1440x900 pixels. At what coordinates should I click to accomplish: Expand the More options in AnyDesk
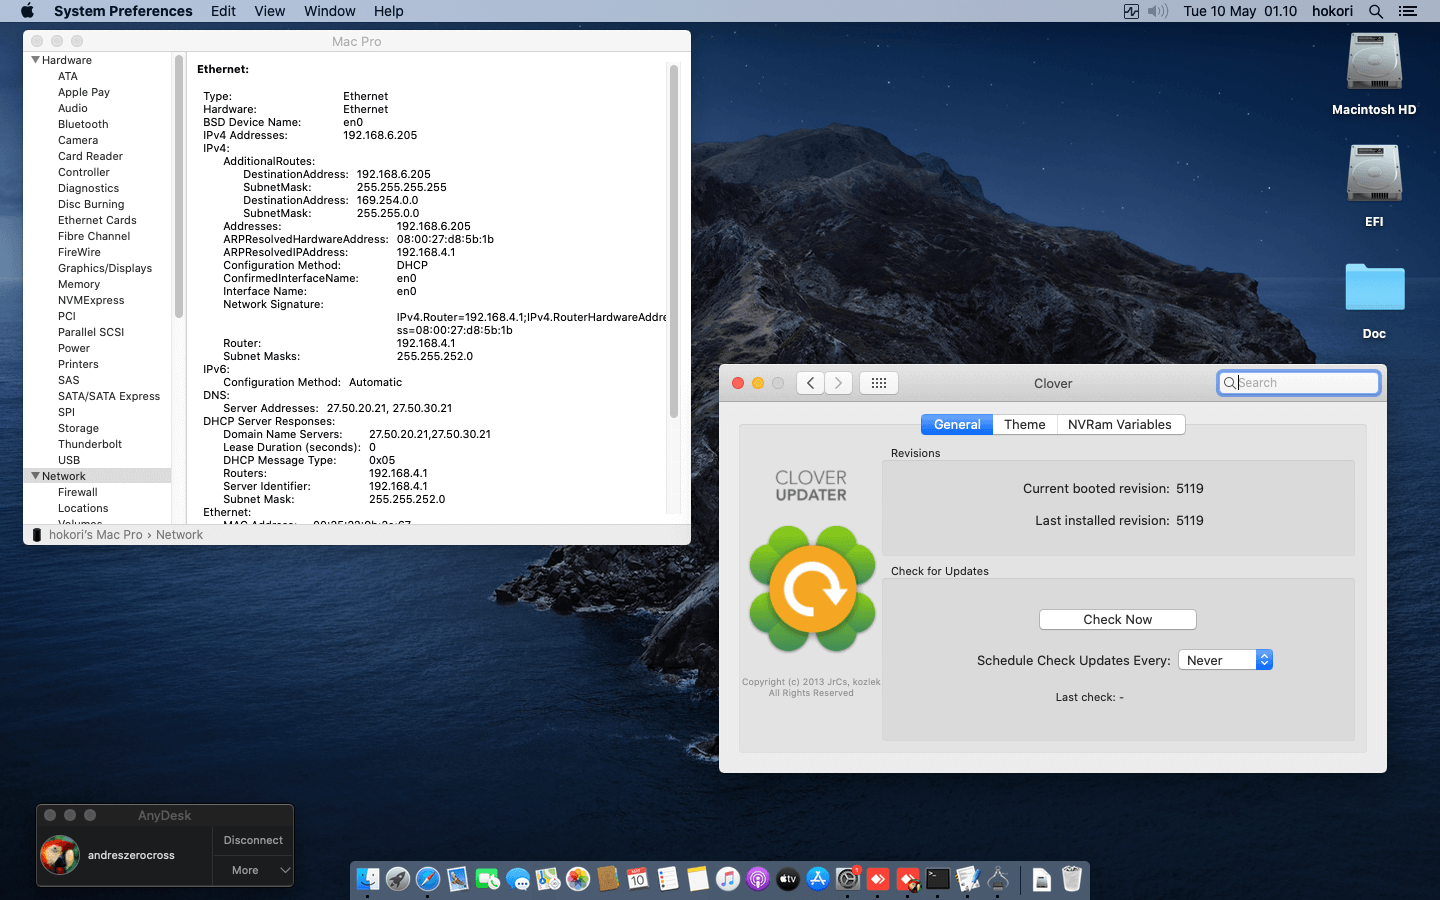(x=245, y=871)
